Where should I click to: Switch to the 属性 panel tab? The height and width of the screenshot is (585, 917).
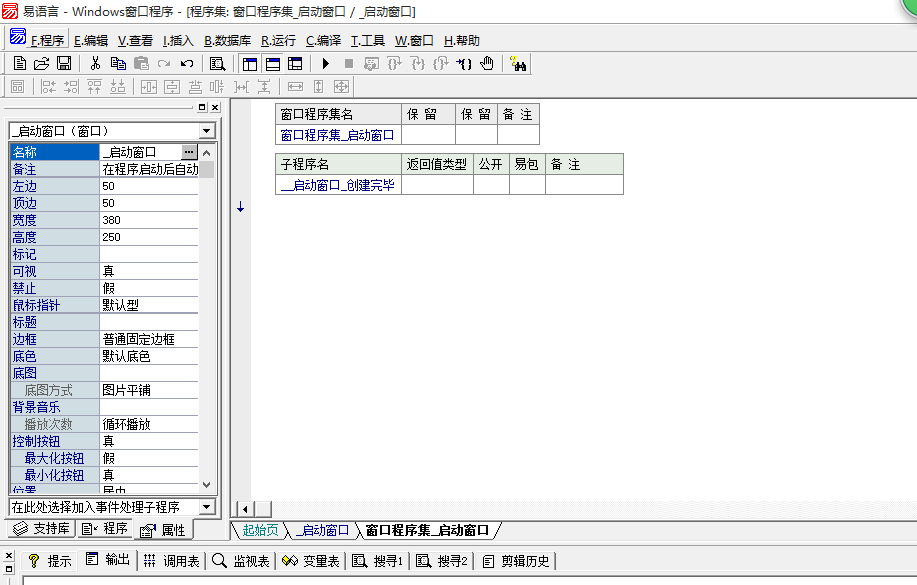pos(163,530)
